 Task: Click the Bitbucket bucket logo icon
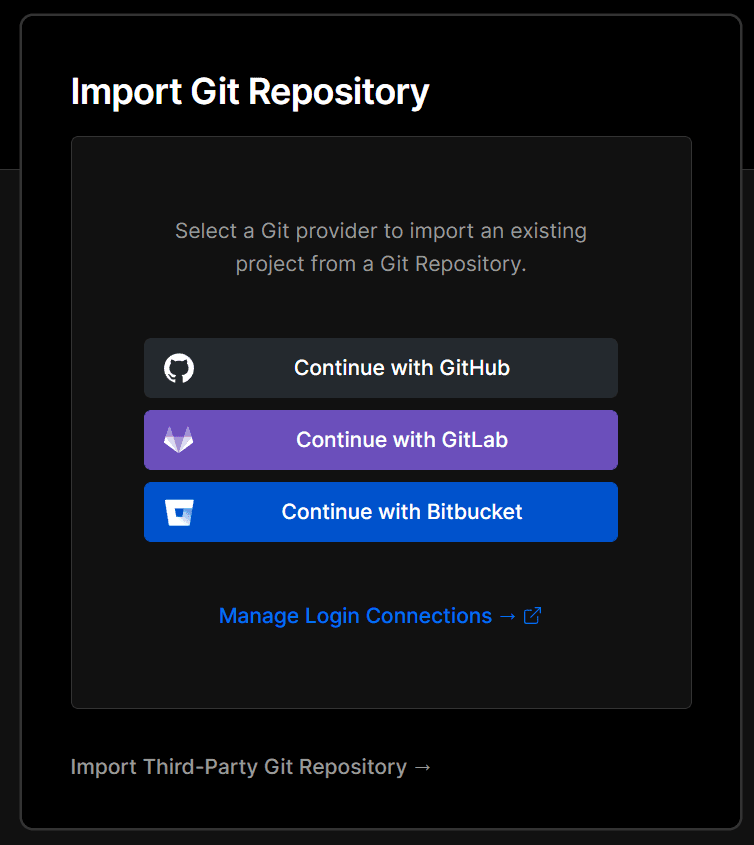click(179, 512)
